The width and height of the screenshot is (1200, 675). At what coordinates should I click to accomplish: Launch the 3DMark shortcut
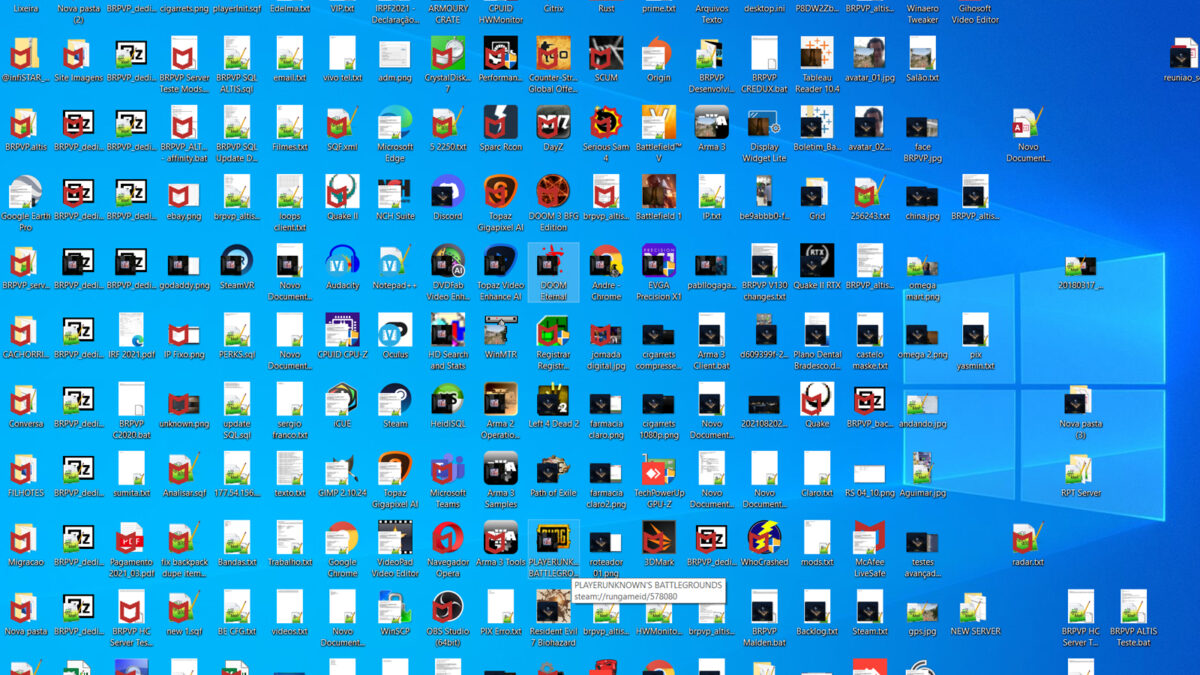658,537
